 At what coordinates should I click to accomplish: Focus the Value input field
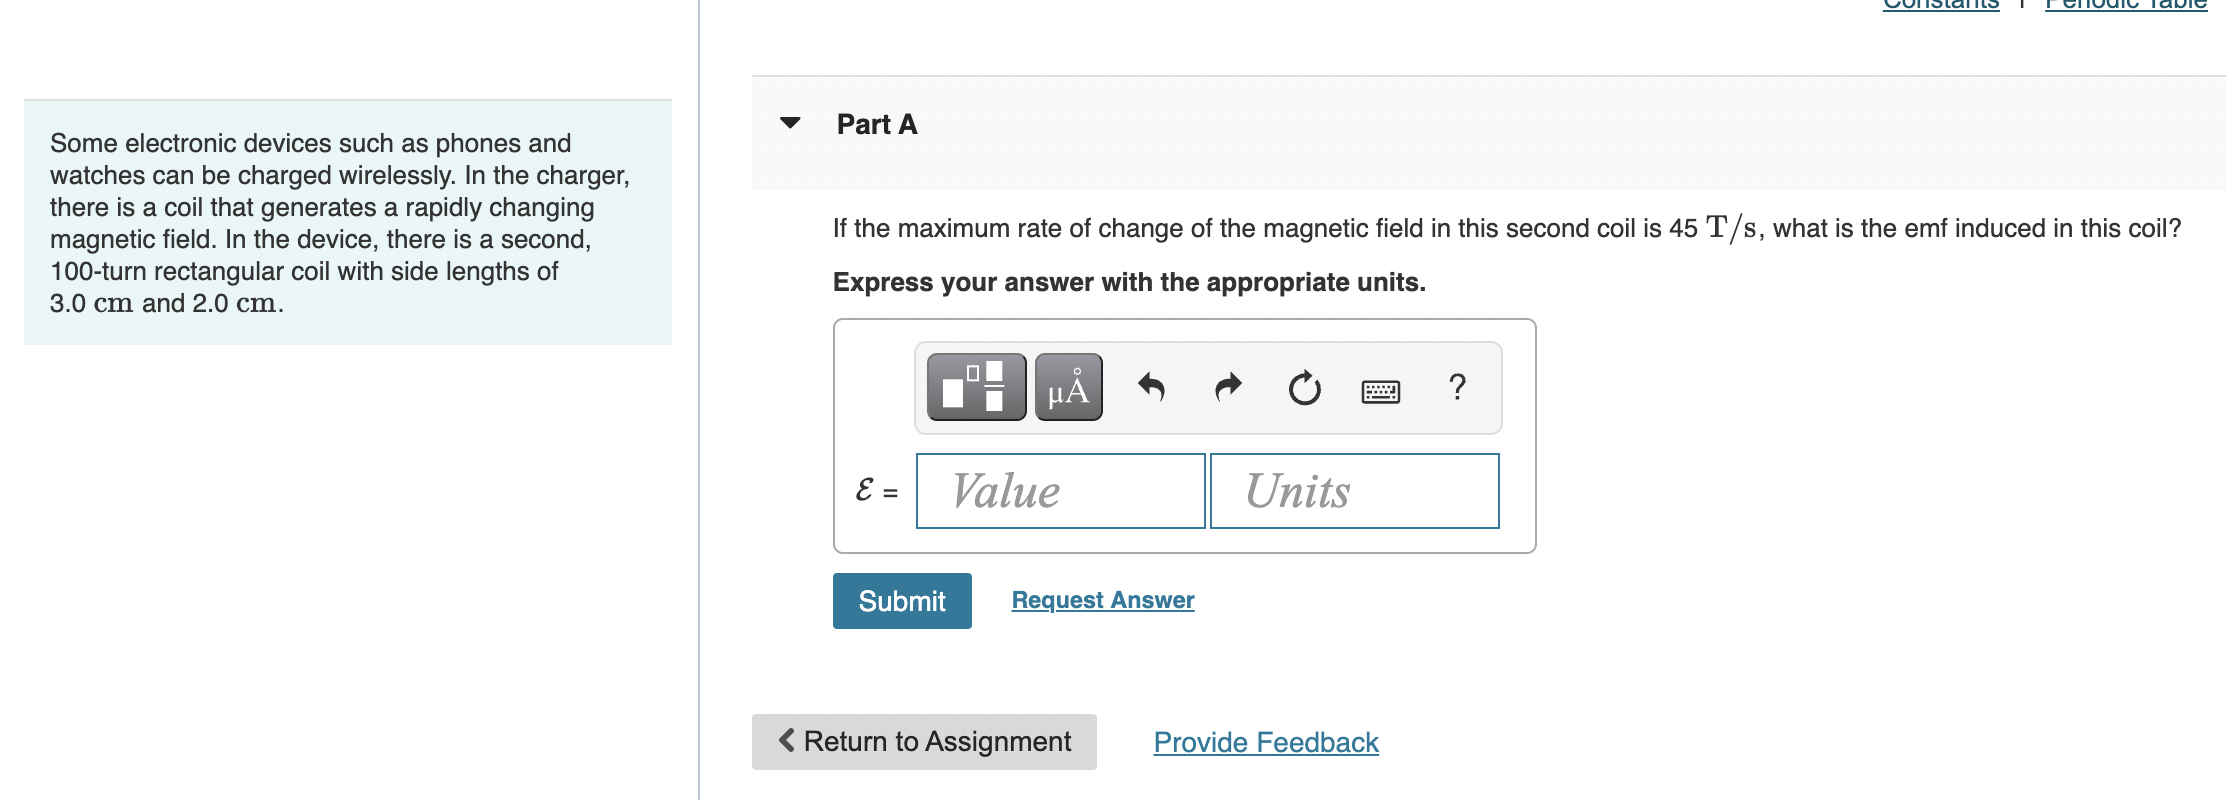(1060, 491)
